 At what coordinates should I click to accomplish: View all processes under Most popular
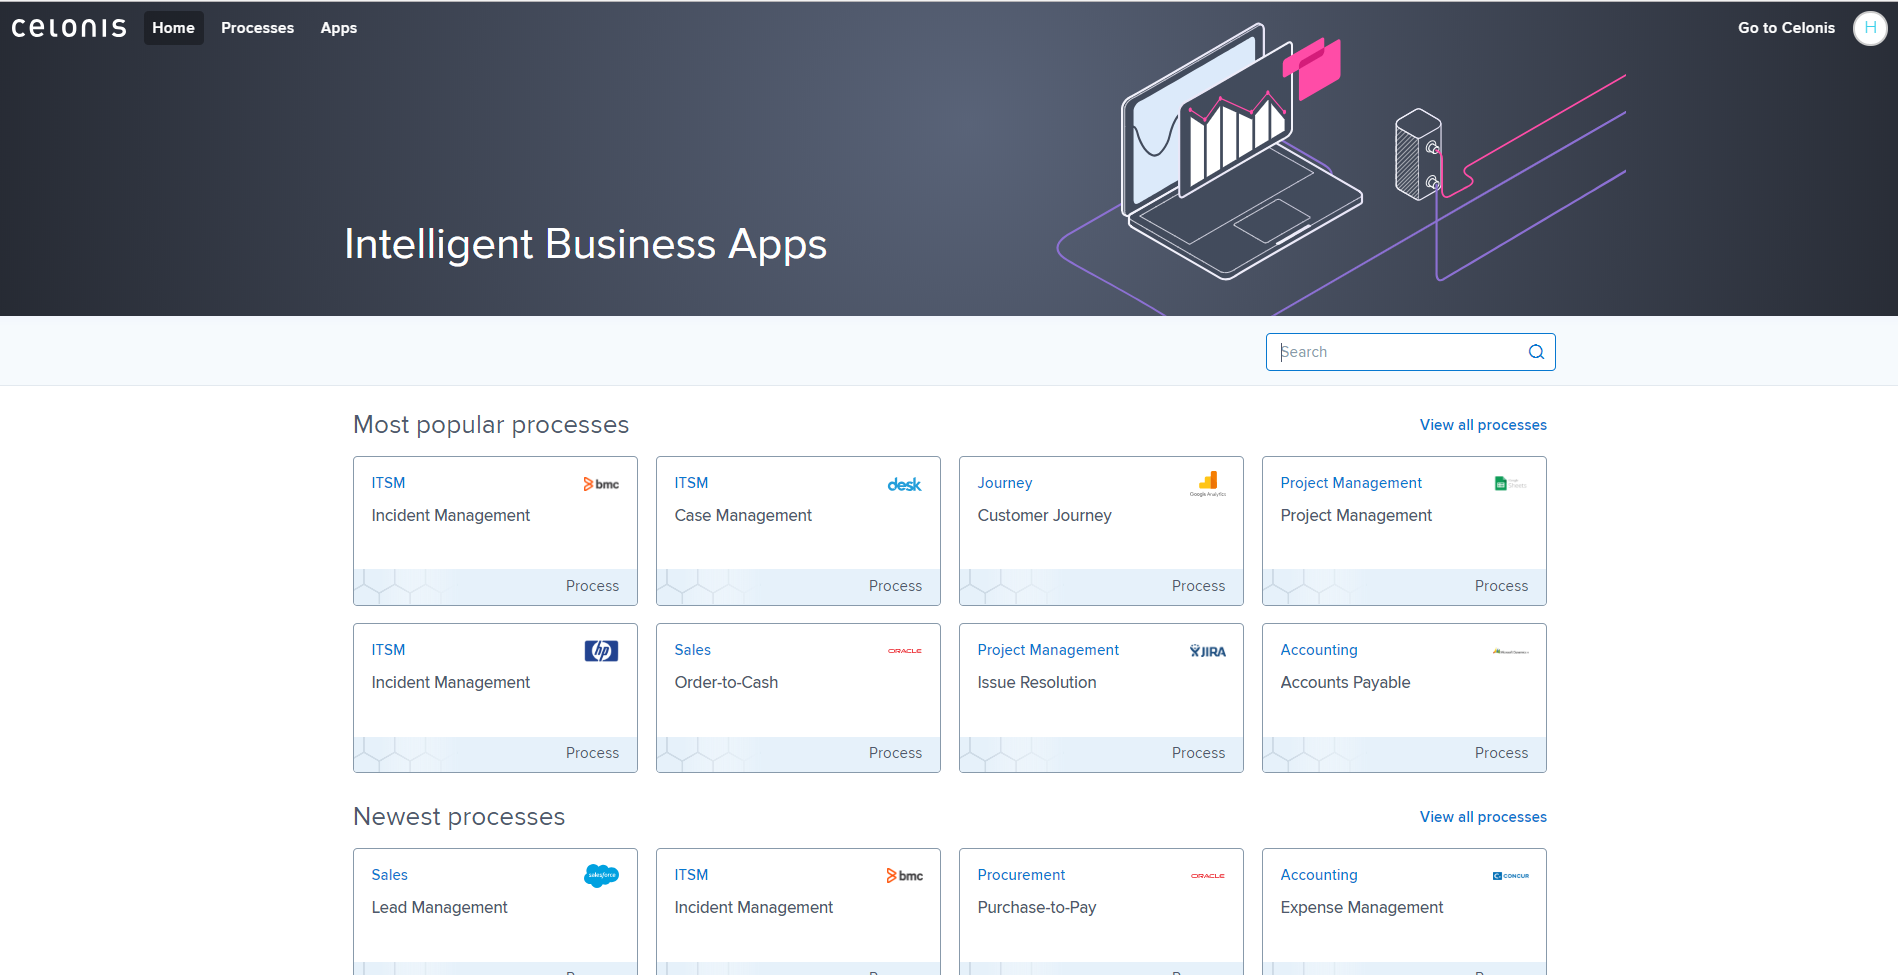1483,425
